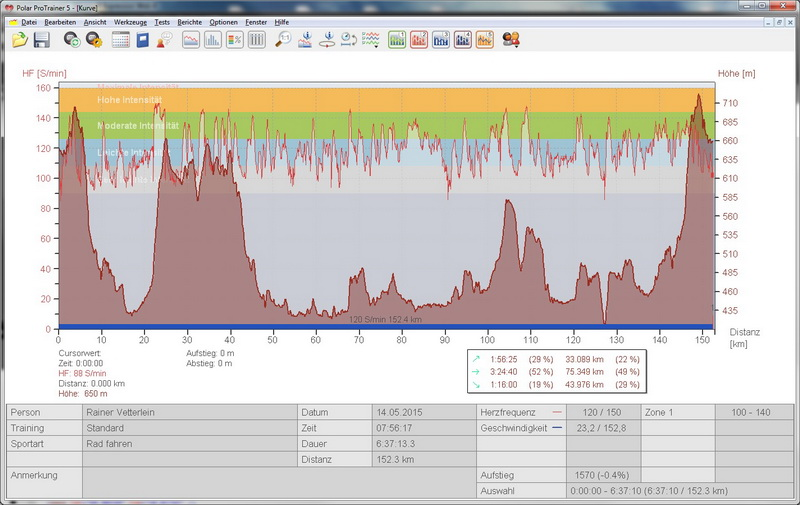Open the Werkzeuge menu
Image resolution: width=800 pixels, height=505 pixels.
click(x=129, y=21)
